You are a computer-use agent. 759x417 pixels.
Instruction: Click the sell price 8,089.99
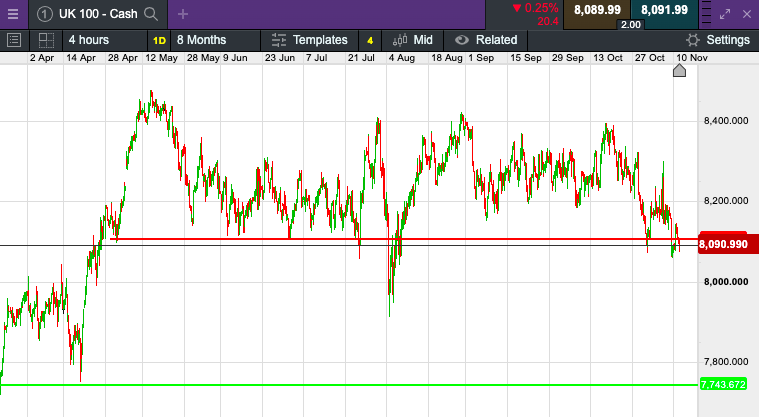click(597, 10)
